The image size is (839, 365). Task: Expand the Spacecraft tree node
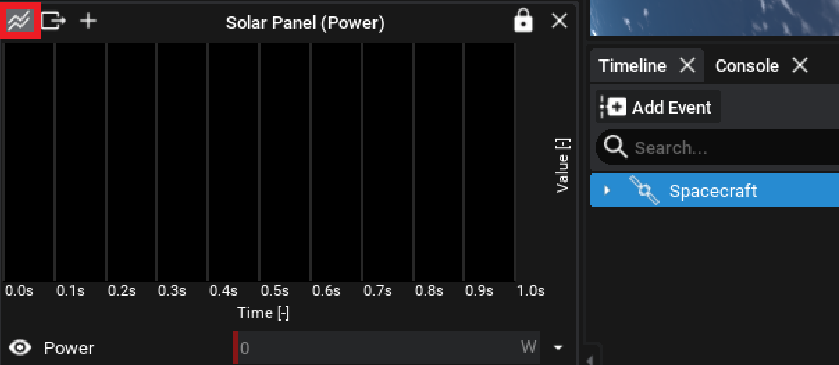click(x=606, y=190)
